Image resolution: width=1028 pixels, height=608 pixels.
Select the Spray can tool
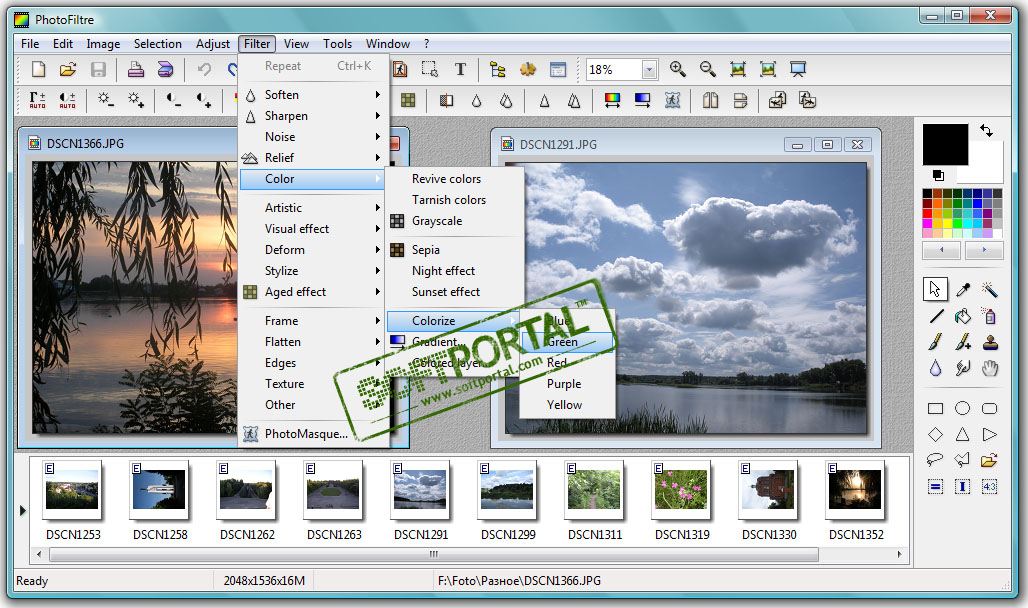point(989,316)
